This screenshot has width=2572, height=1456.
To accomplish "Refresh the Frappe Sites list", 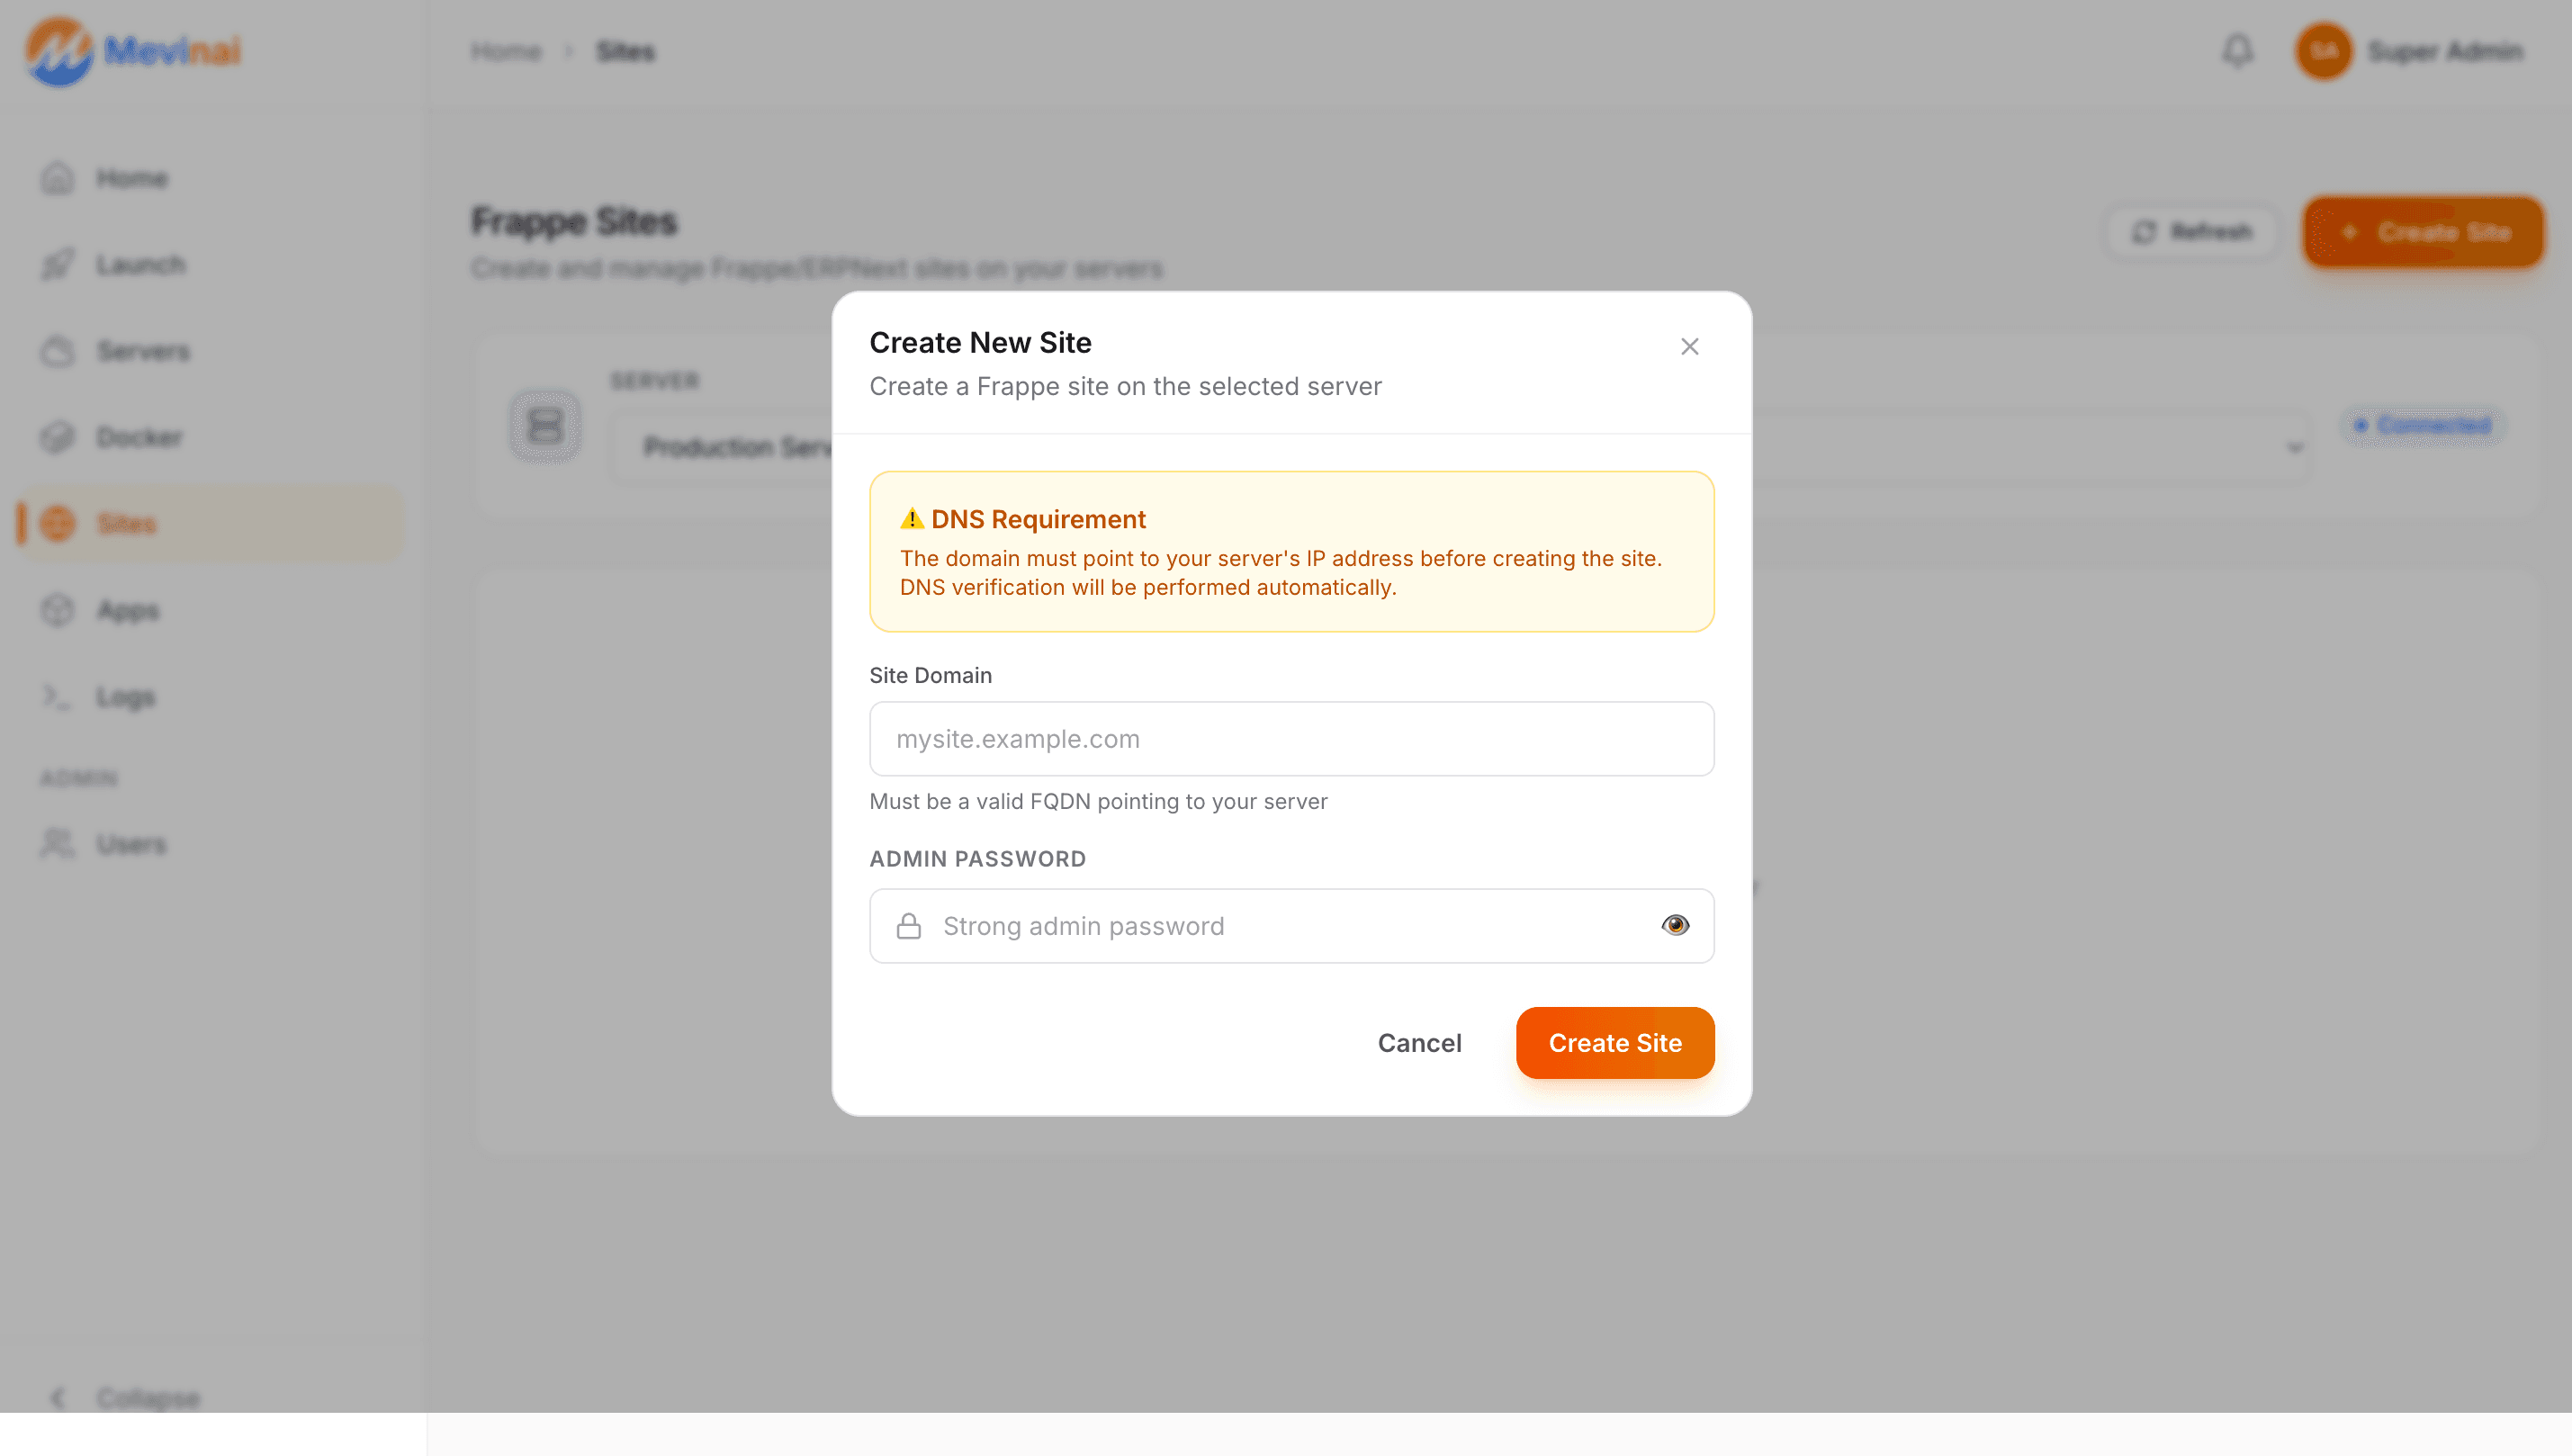I will [2192, 232].
